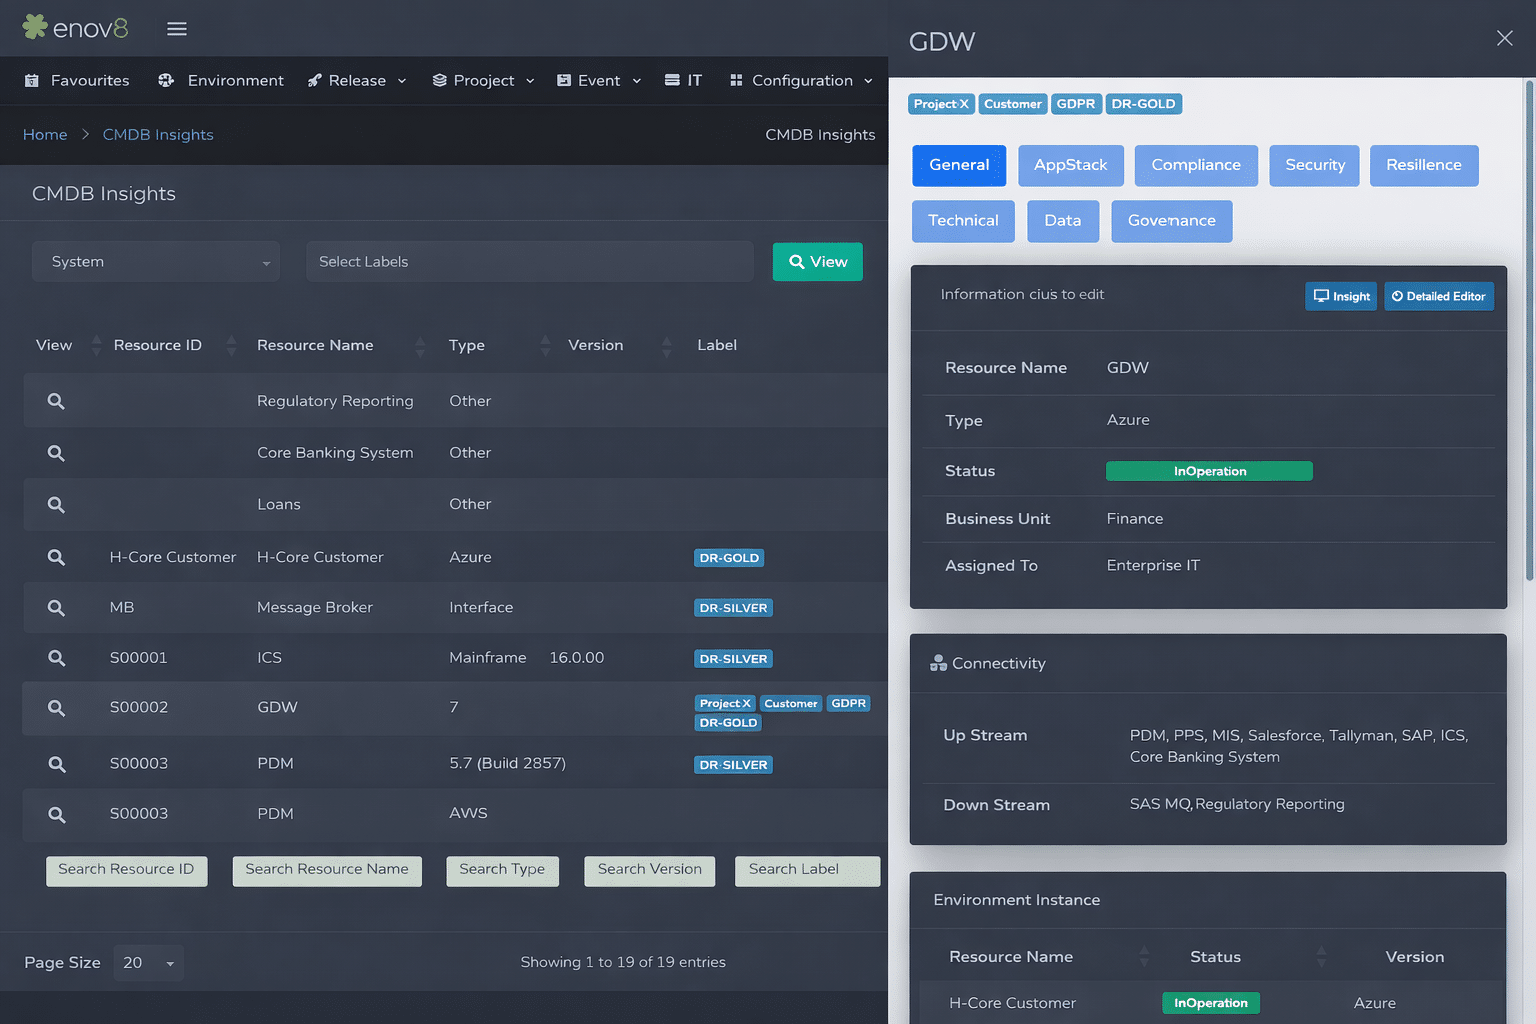
Task: Switch to the AppStack tab
Action: click(1070, 166)
